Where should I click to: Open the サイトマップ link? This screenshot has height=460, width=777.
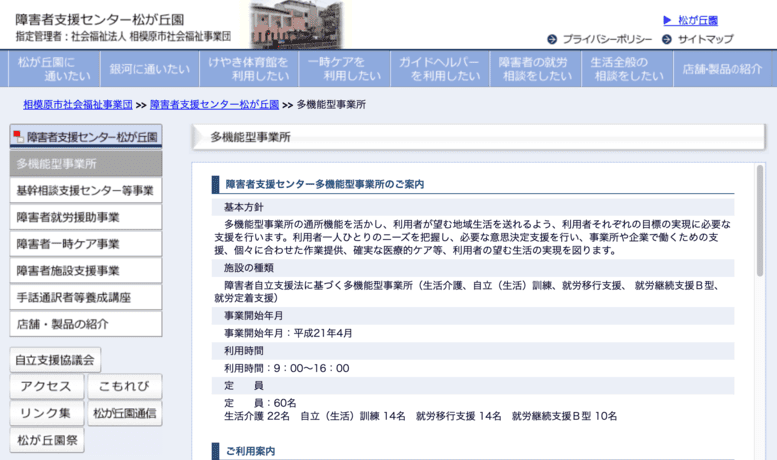tap(705, 39)
